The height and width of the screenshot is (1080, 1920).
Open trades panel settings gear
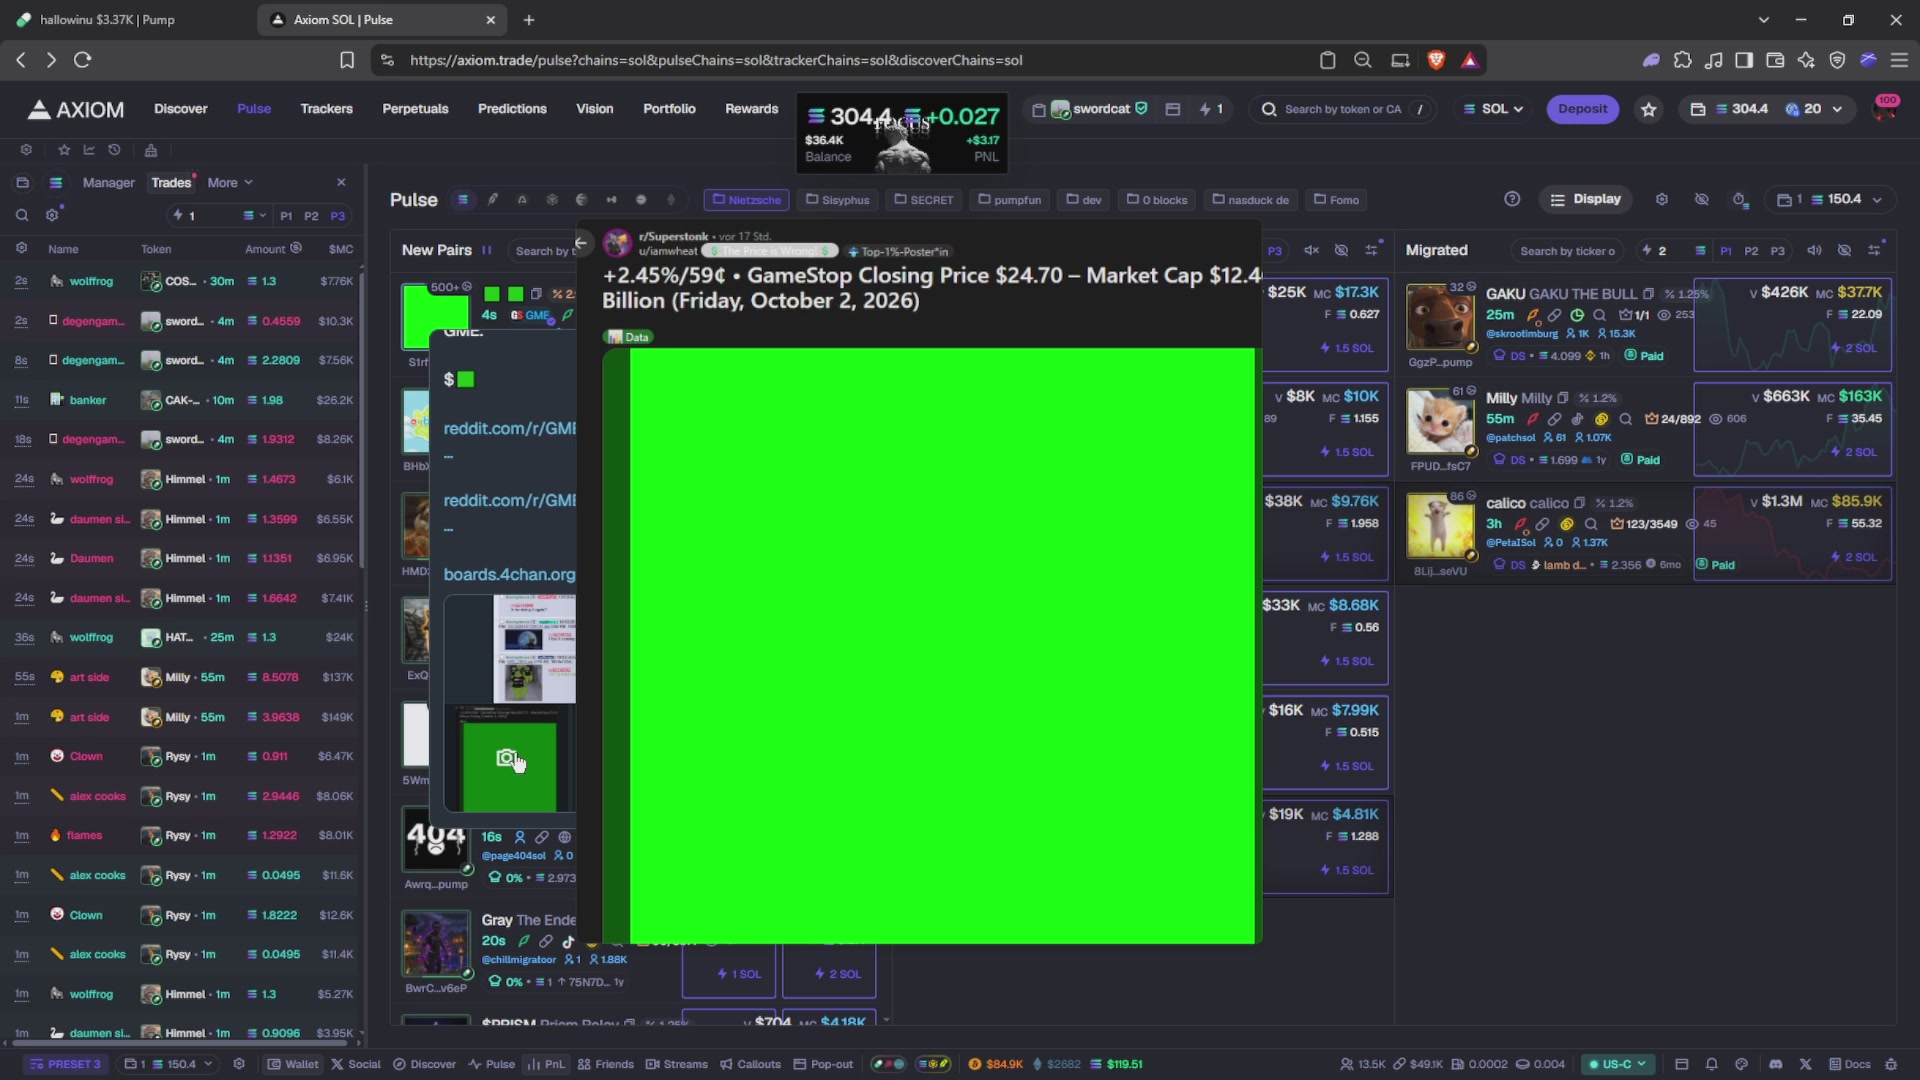pos(52,215)
